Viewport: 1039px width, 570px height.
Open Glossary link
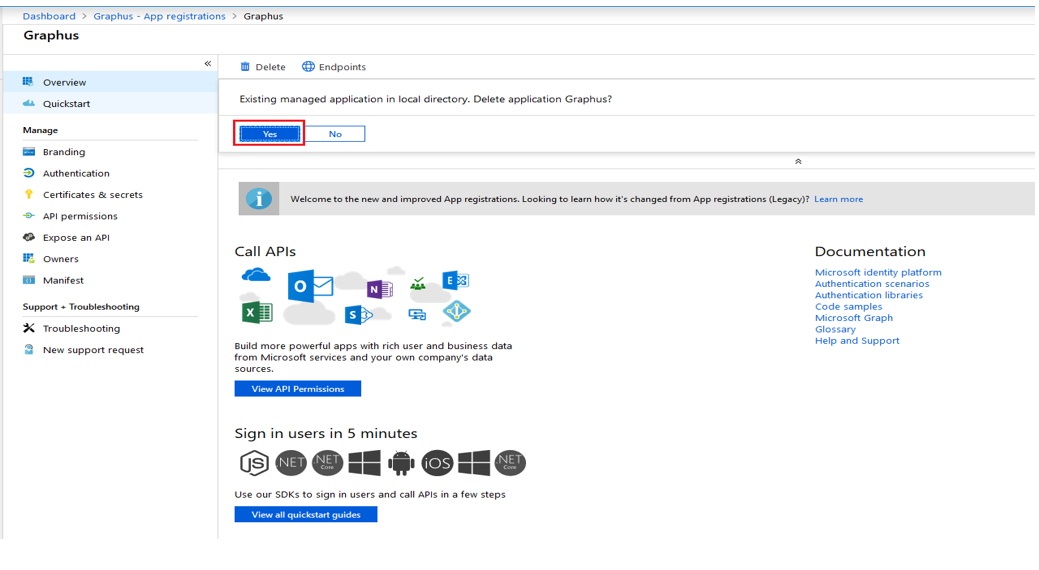(x=835, y=329)
